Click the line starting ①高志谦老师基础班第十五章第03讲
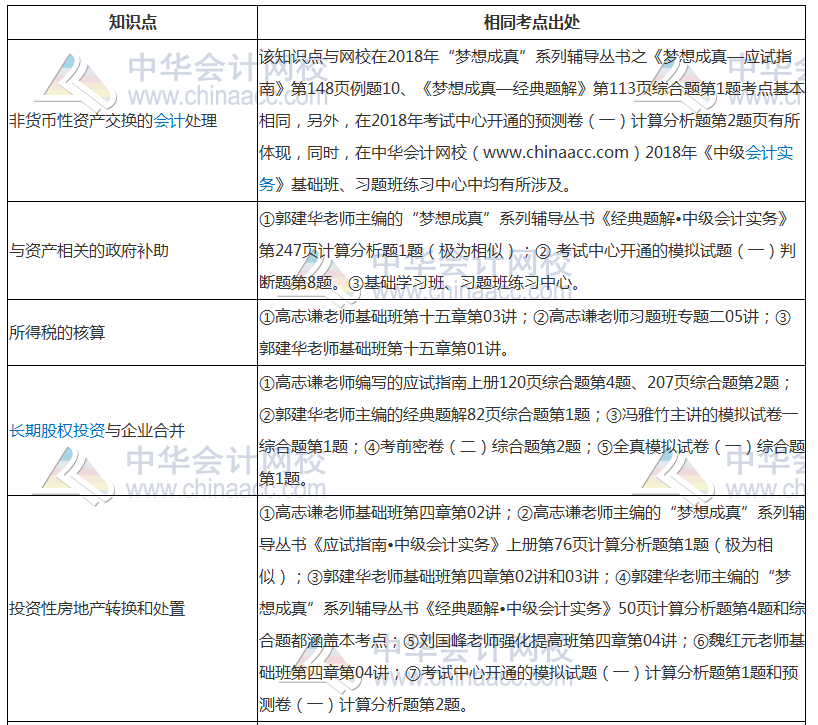The width and height of the screenshot is (818, 725). coord(525,317)
